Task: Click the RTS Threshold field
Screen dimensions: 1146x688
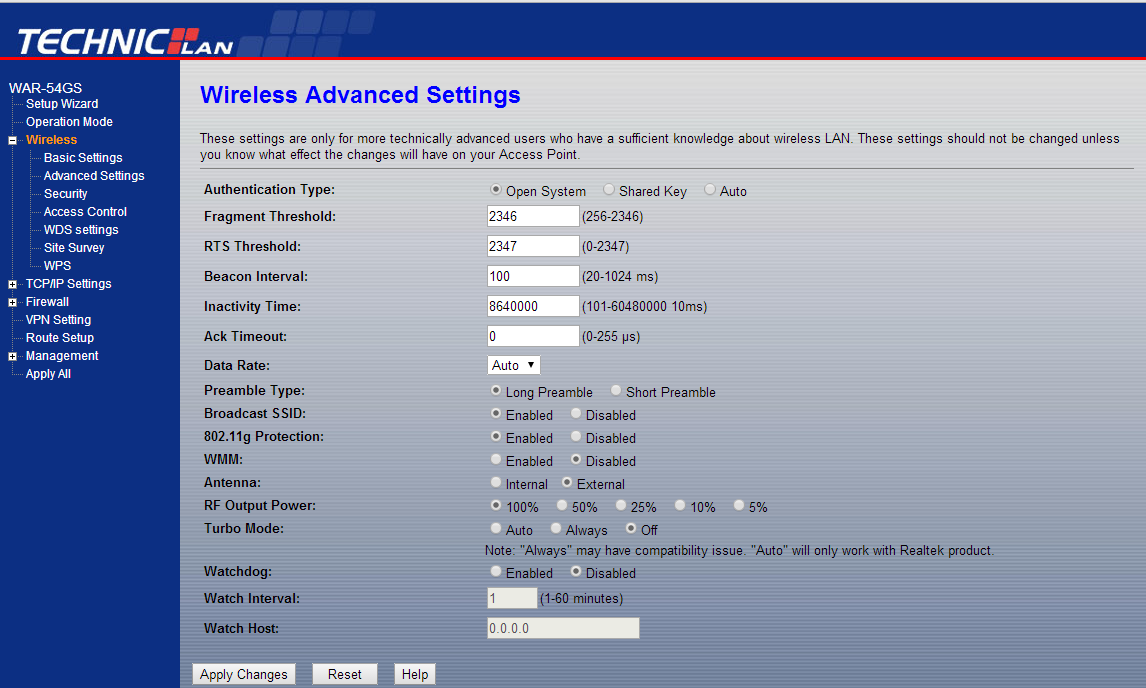Action: [x=533, y=246]
